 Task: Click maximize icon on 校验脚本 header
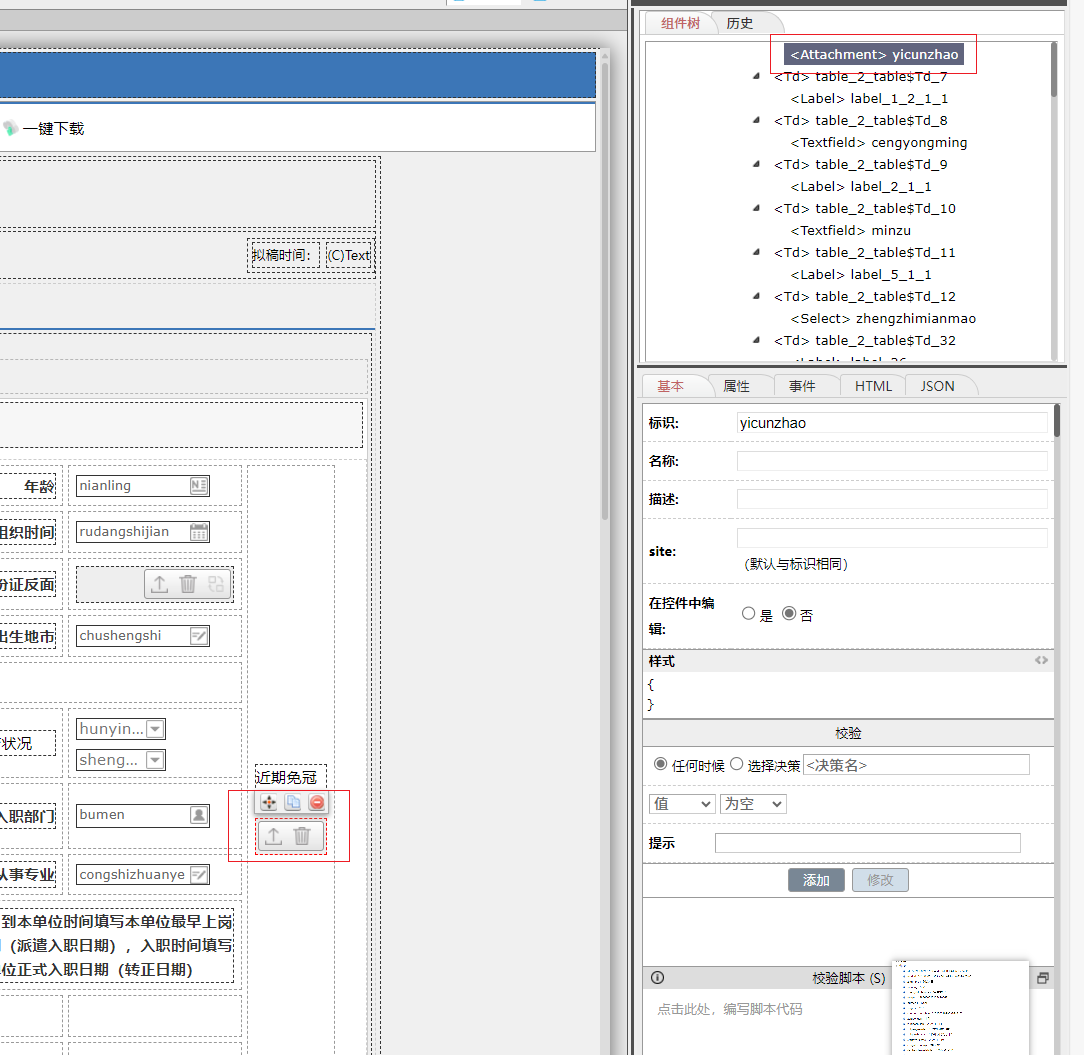point(1043,978)
